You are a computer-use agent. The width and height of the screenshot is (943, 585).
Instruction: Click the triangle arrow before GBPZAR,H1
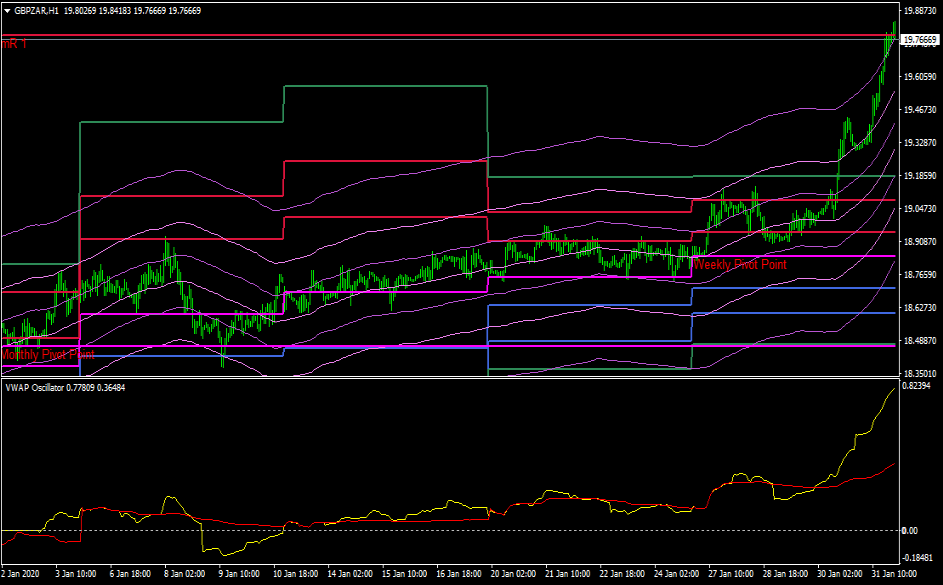coord(7,8)
